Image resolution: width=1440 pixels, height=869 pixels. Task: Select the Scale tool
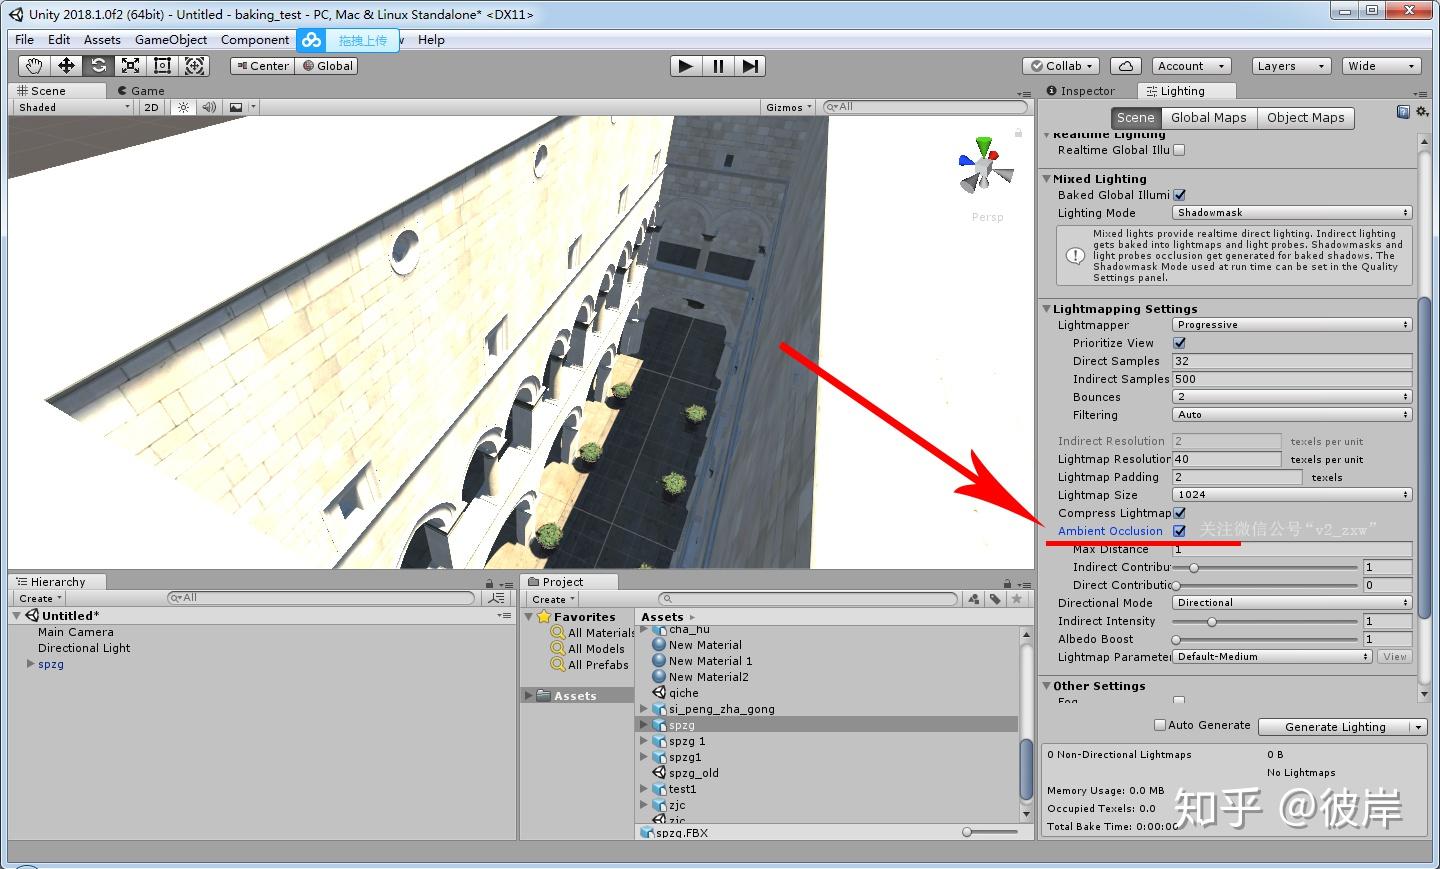point(130,65)
